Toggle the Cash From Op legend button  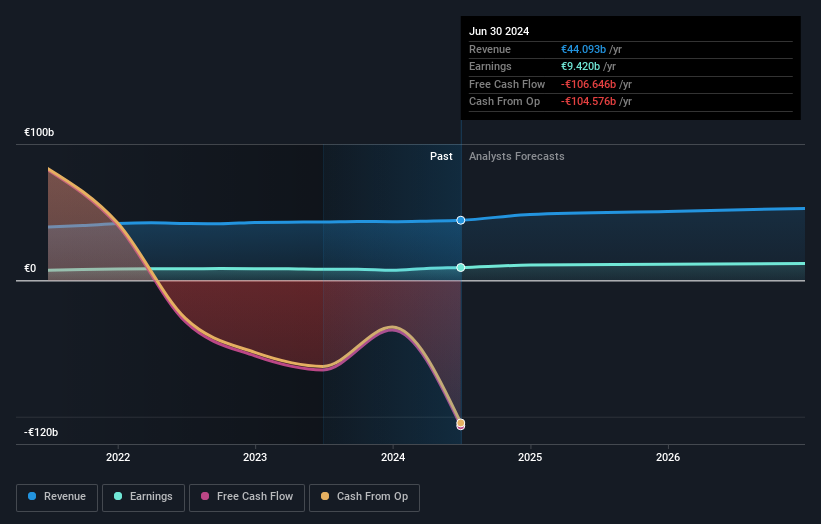pyautogui.click(x=364, y=497)
